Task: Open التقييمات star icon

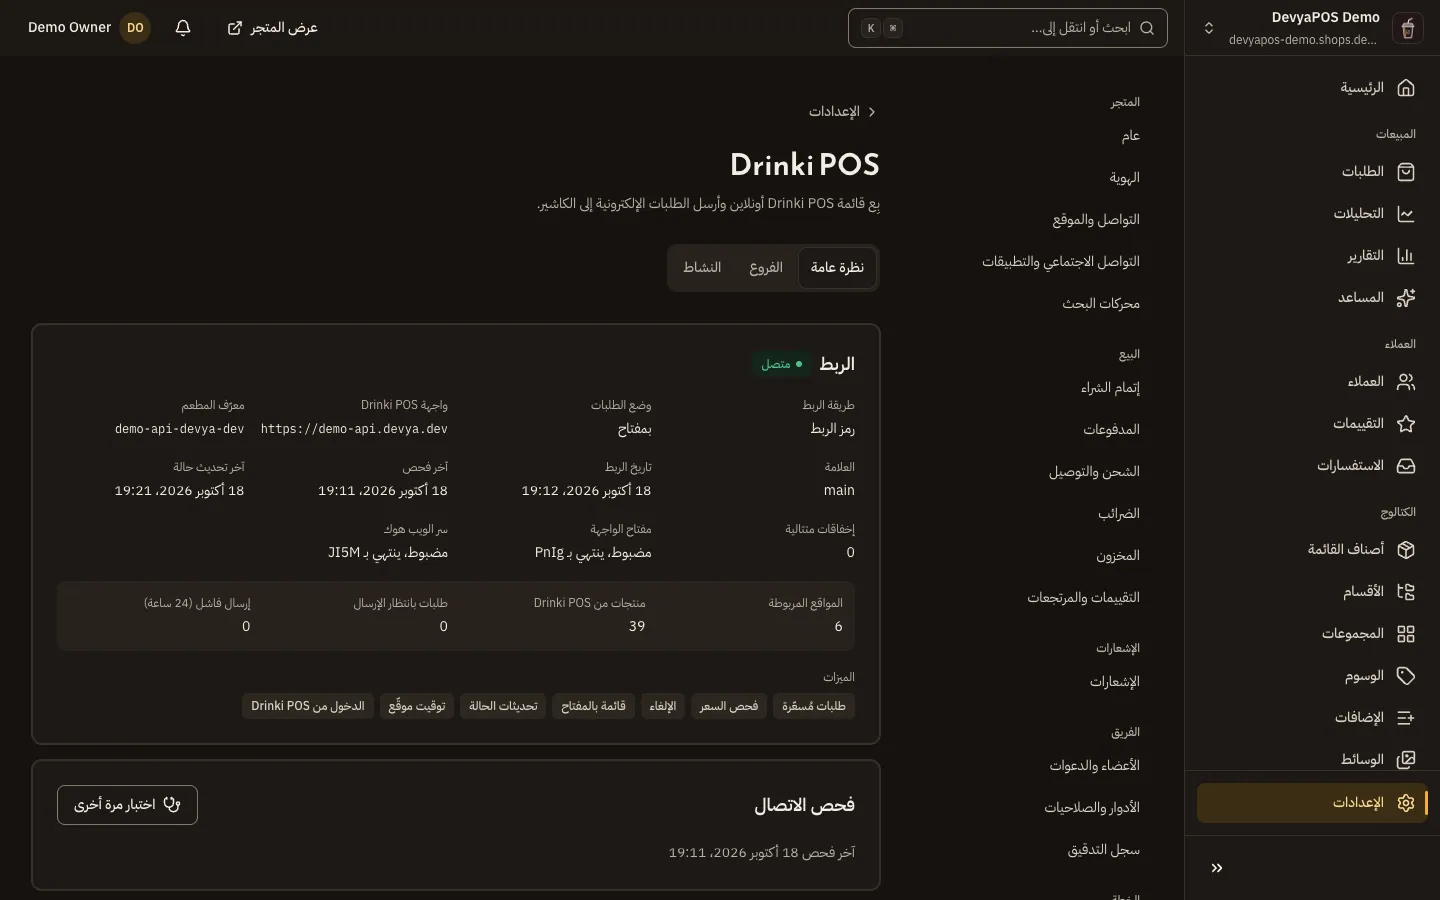Action: pyautogui.click(x=1405, y=424)
